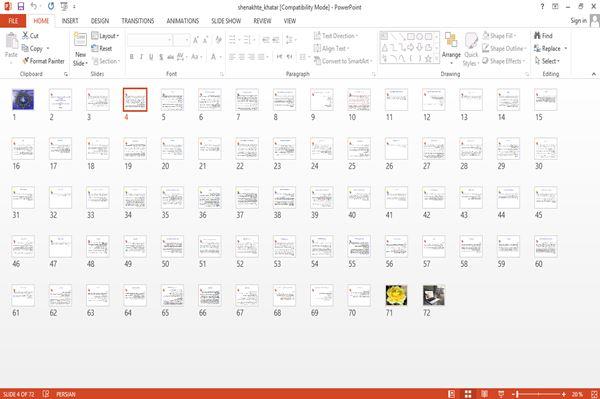Click the Sign in link
600x399 pixels.
[578, 21]
